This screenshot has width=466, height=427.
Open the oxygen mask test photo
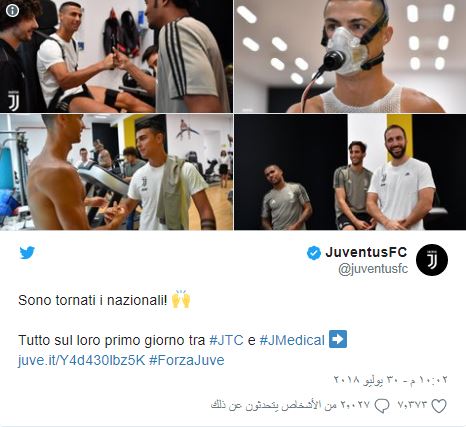tap(350, 56)
